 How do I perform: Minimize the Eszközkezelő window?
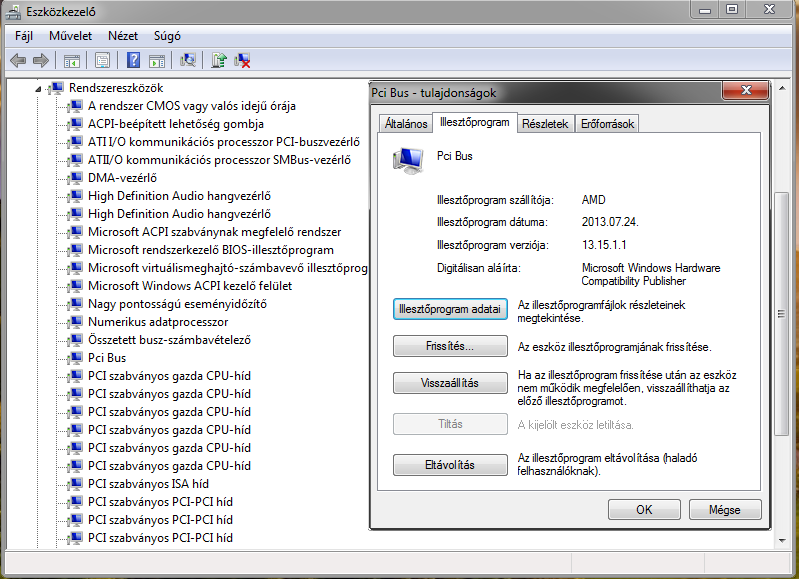(705, 9)
